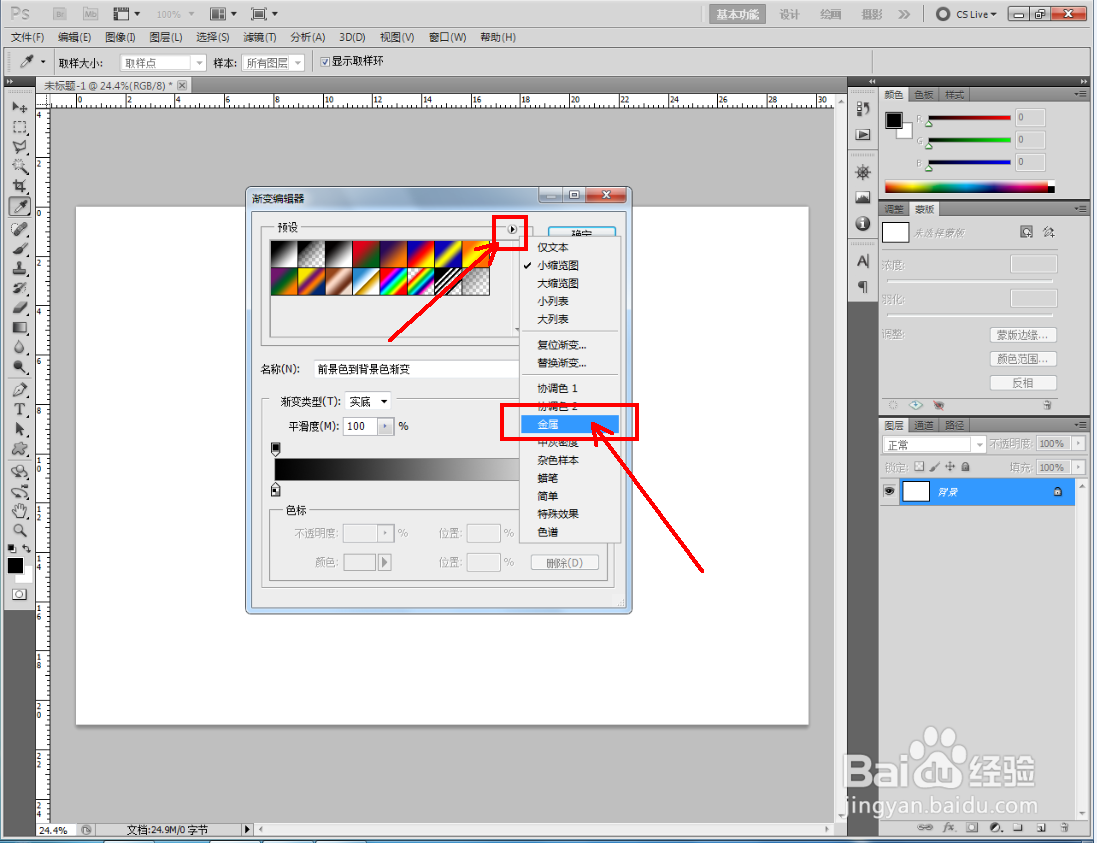The width and height of the screenshot is (1097, 843).
Task: Open the 滤镜(T) menu
Action: point(260,37)
